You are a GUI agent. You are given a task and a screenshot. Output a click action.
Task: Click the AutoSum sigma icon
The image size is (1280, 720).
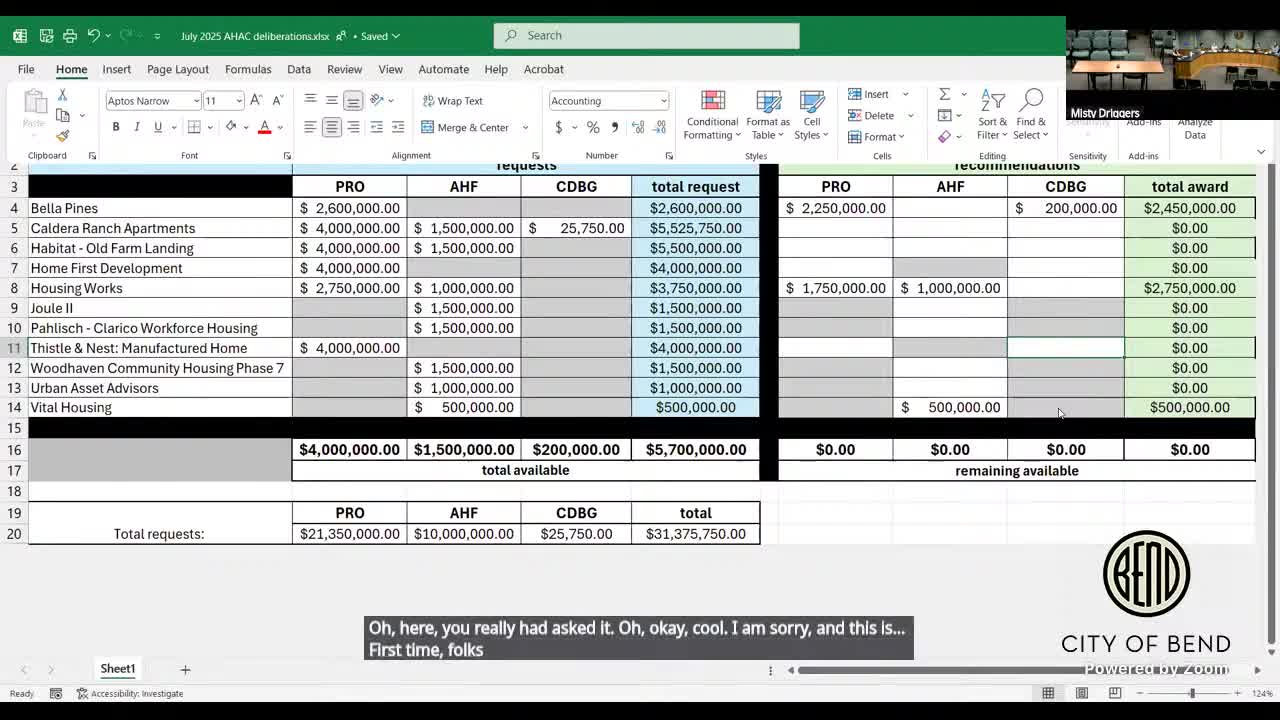(944, 94)
